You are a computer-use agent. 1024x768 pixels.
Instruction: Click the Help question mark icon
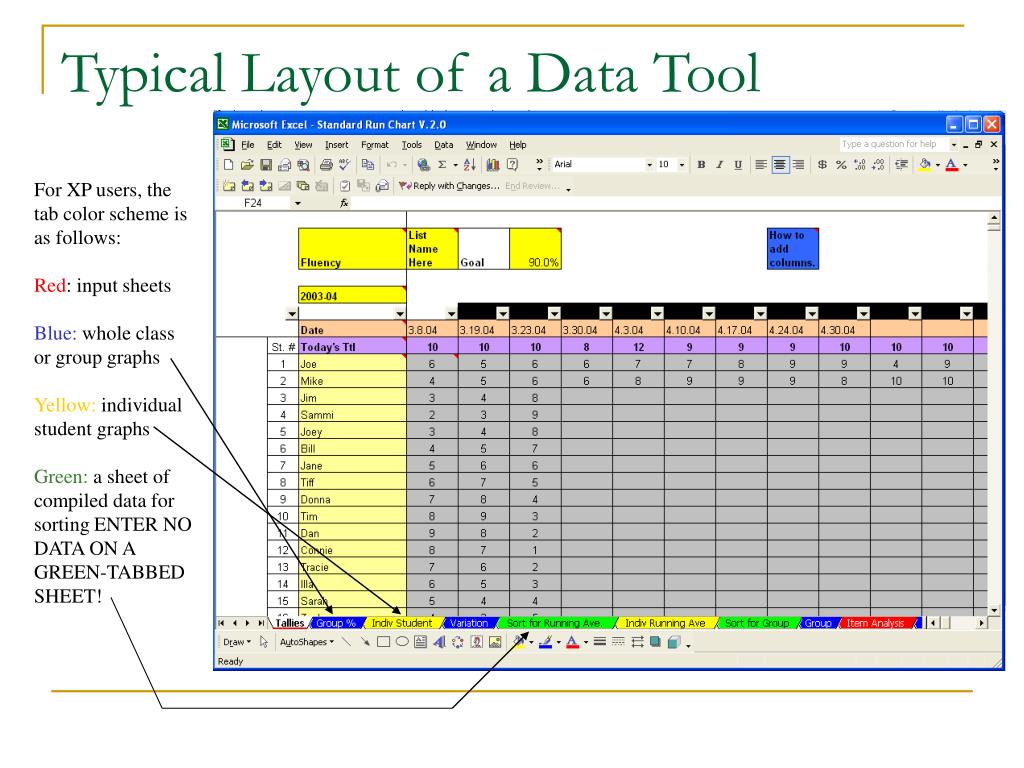(513, 165)
